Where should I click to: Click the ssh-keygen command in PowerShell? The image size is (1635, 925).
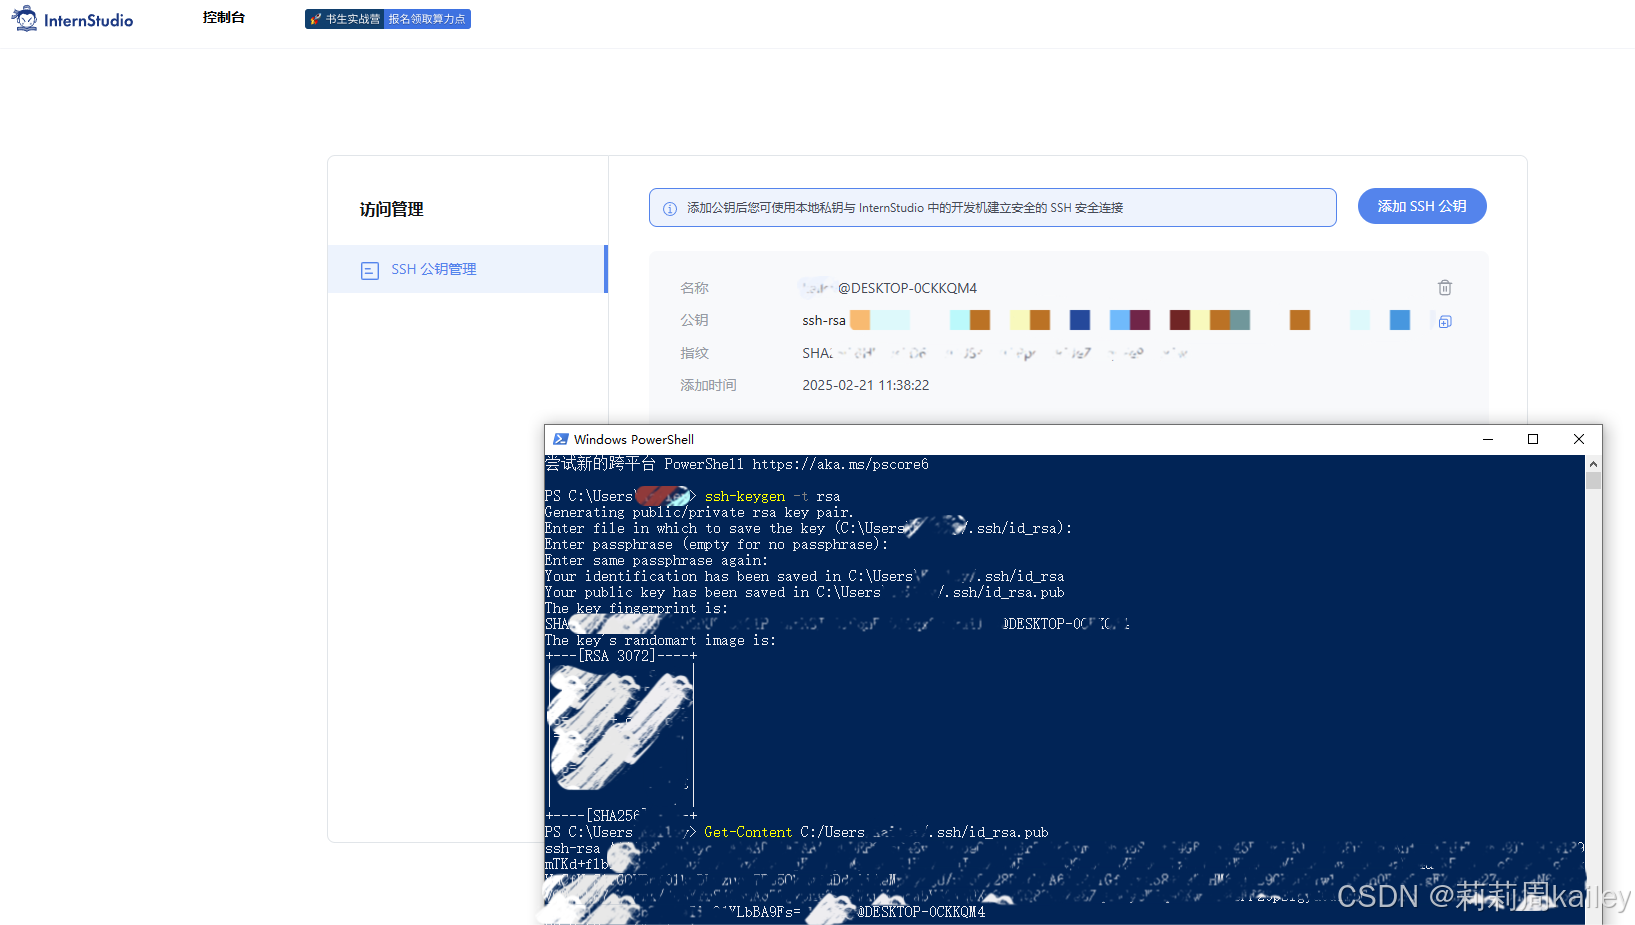[745, 496]
